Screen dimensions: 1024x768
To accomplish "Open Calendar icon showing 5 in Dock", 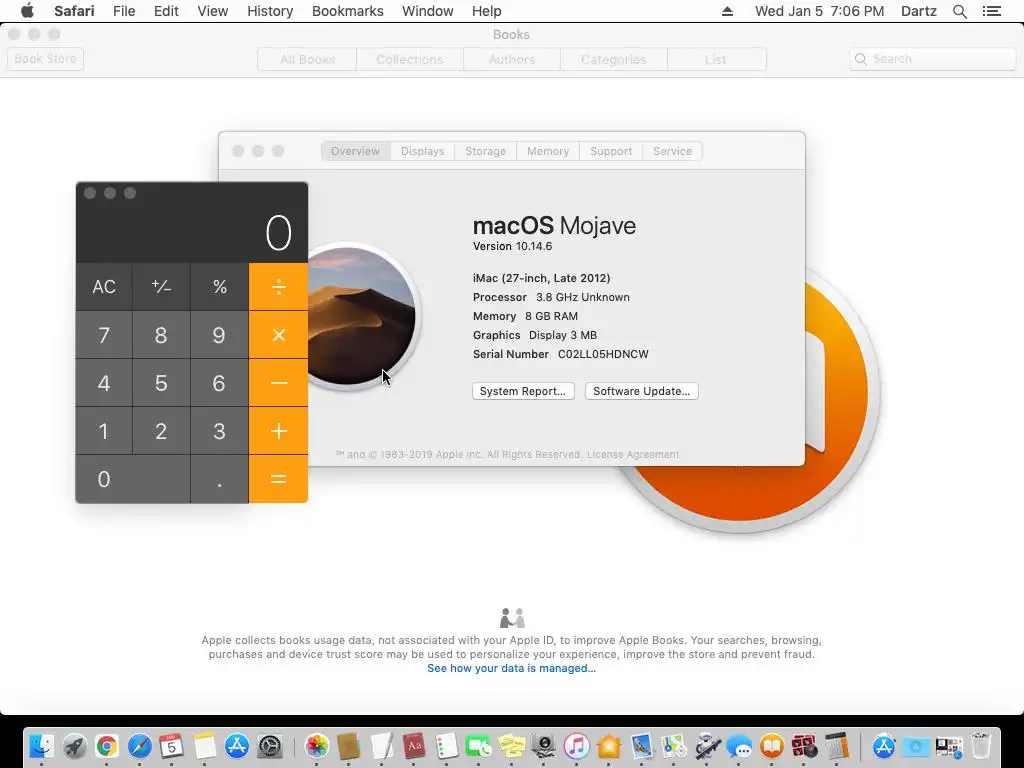I will click(x=172, y=746).
